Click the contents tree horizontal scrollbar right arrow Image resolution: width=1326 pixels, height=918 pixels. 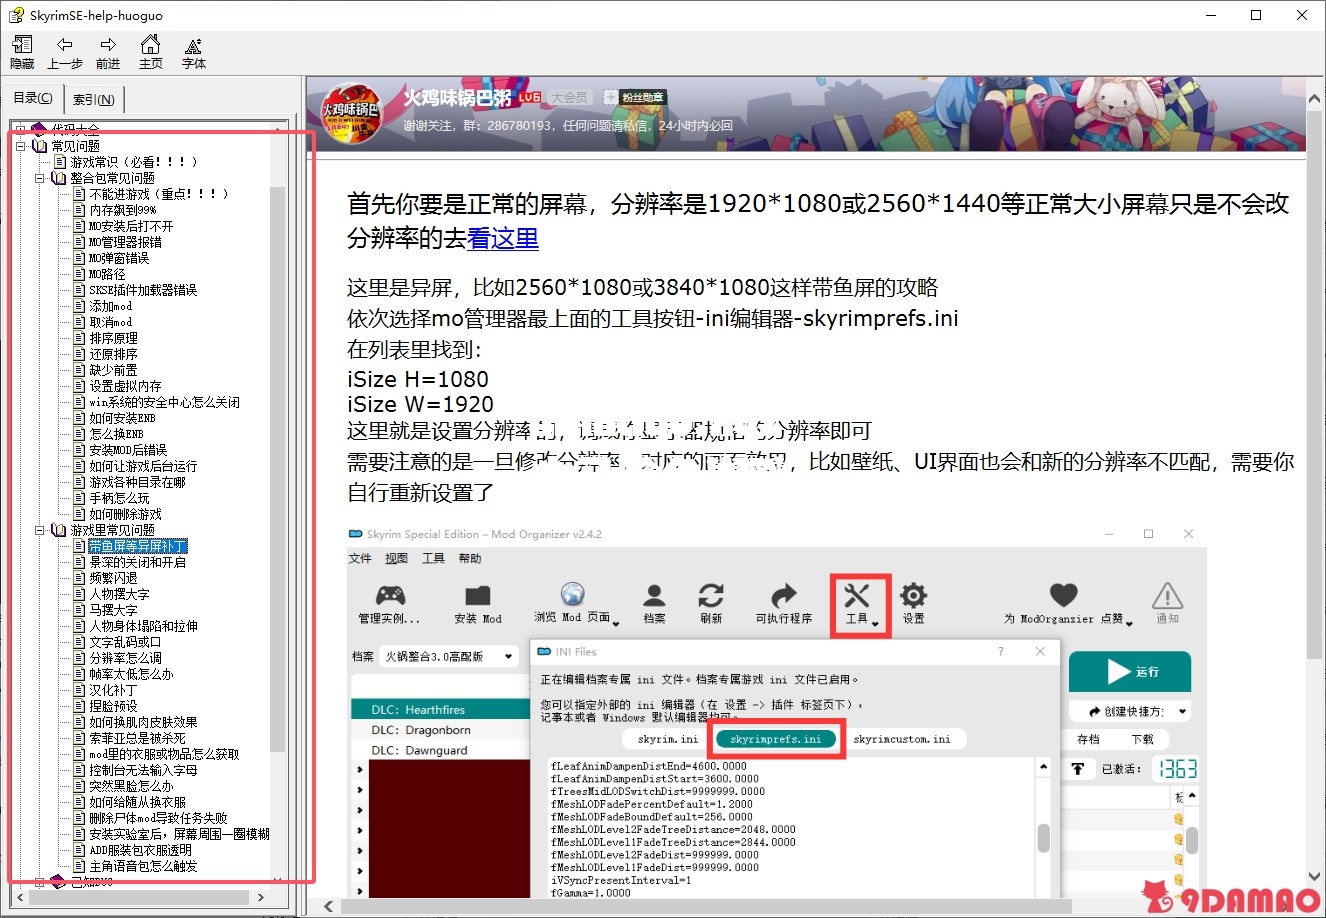pos(261,898)
